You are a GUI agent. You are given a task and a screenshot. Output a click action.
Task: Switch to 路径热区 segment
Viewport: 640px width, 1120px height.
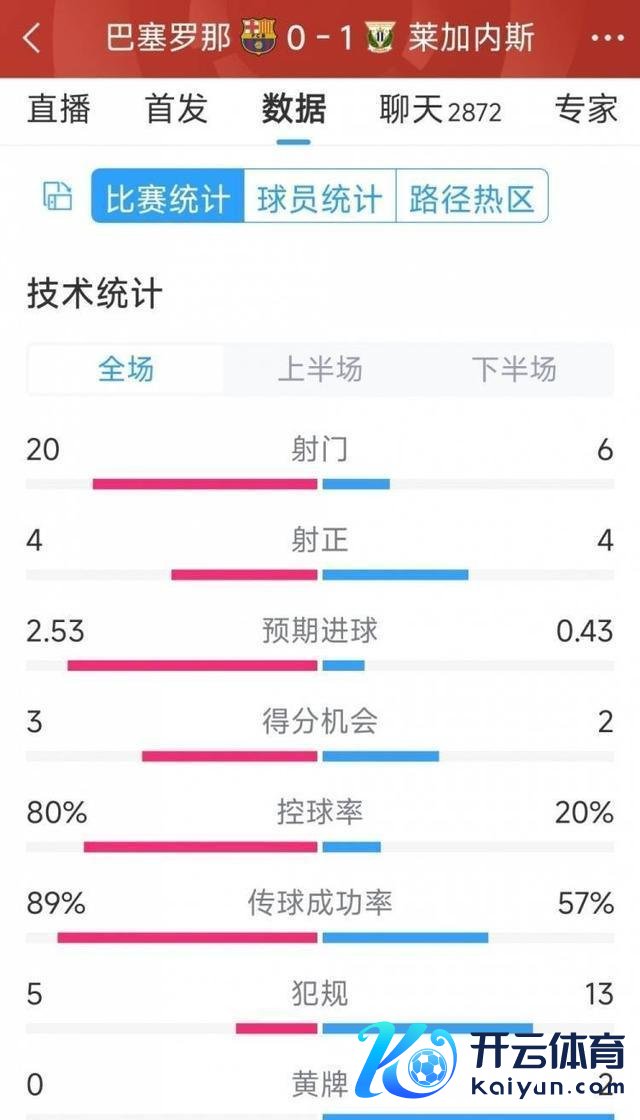[x=472, y=197]
